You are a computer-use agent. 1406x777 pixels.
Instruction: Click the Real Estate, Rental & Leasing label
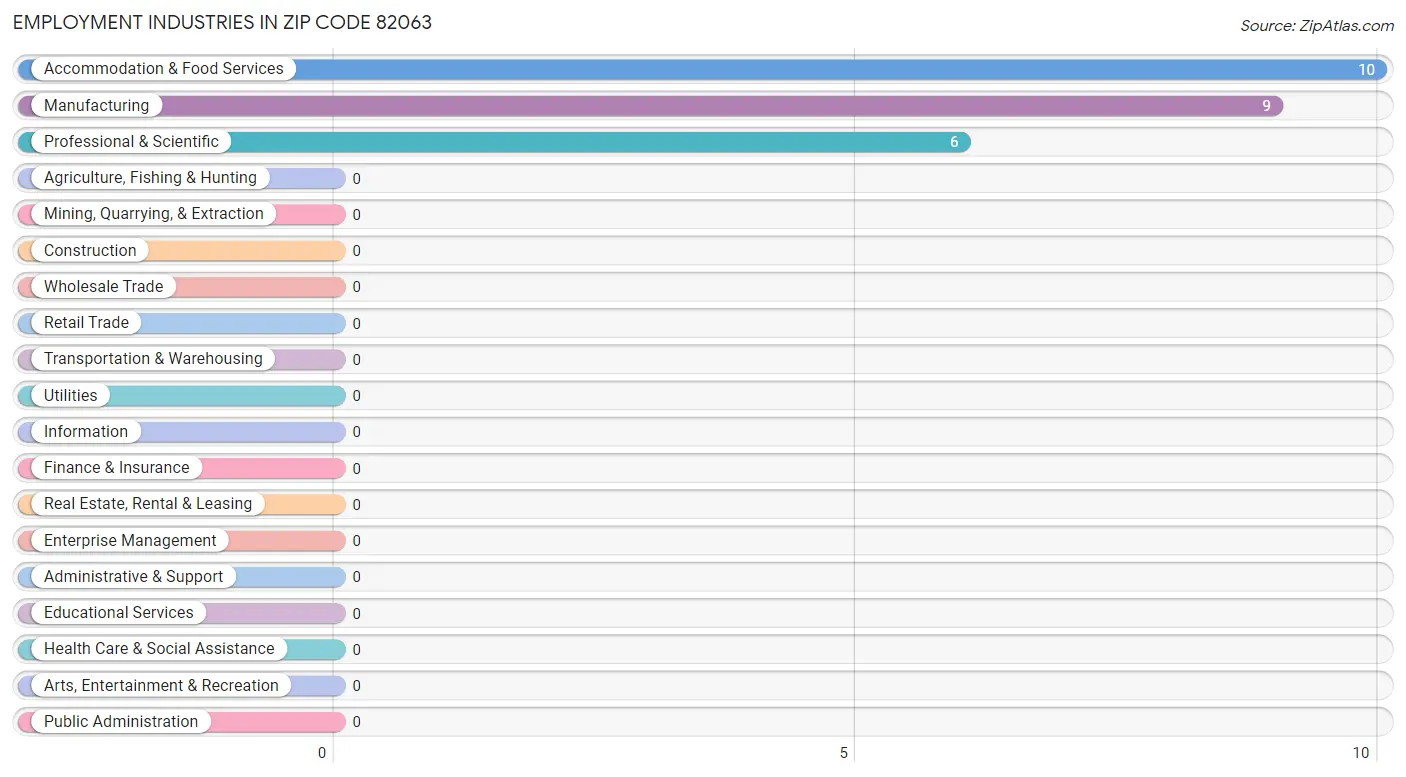(148, 504)
